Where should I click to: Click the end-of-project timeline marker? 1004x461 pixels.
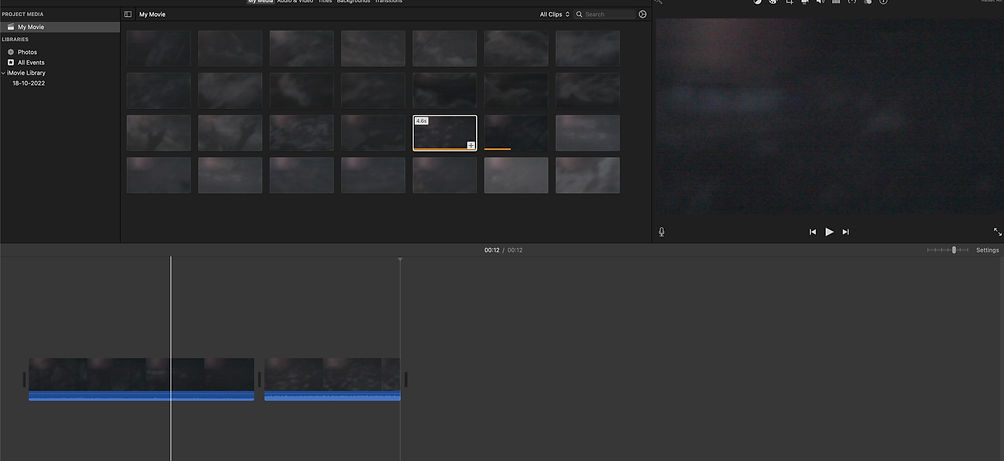point(400,259)
